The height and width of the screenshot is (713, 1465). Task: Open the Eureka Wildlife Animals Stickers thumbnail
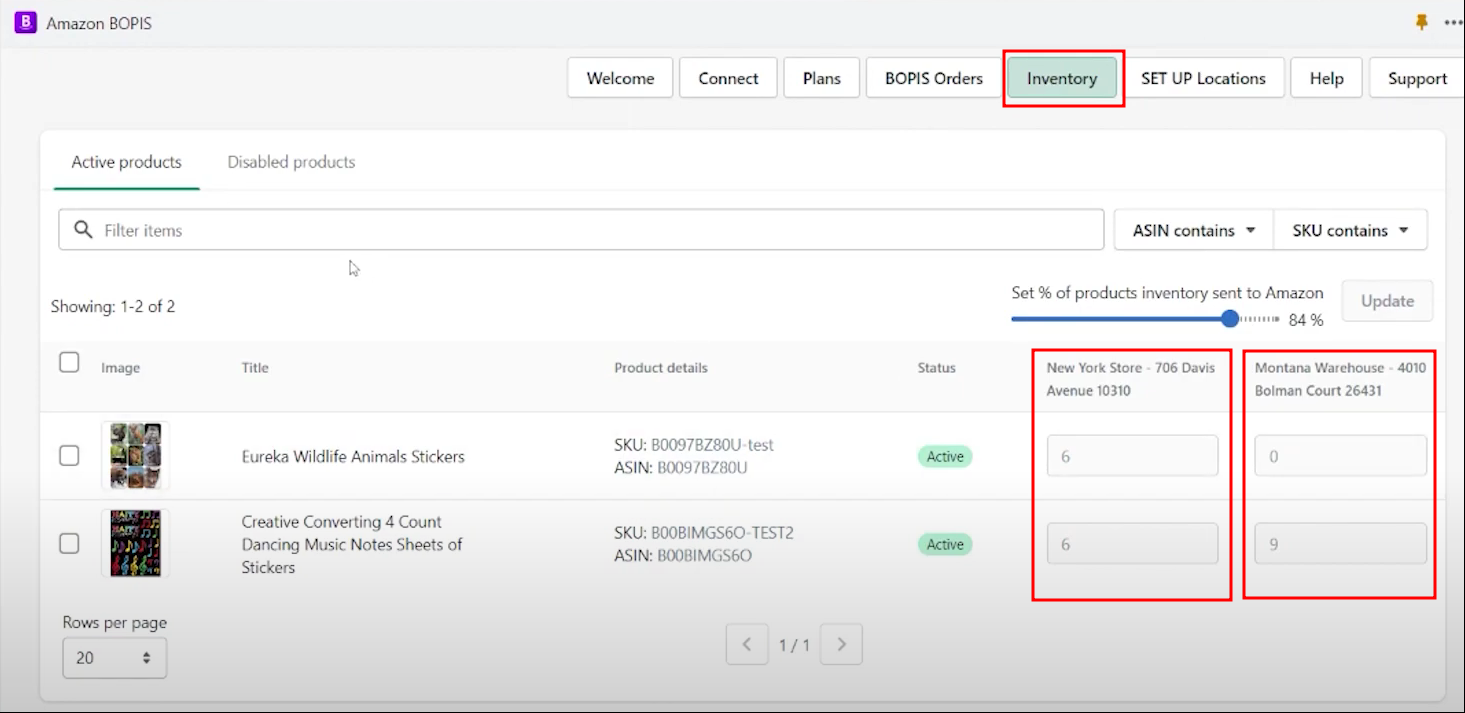pyautogui.click(x=135, y=456)
